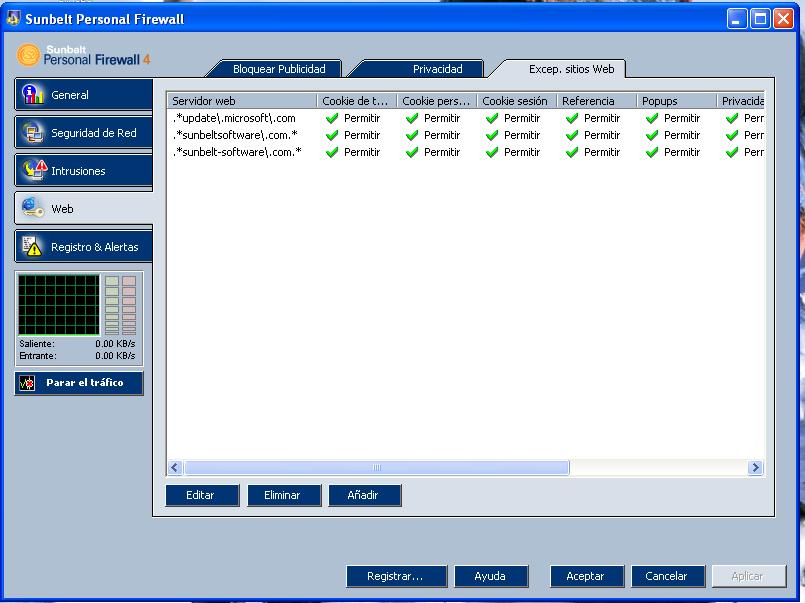The image size is (805, 603).
Task: Click the title bar application icon
Action: [13, 18]
